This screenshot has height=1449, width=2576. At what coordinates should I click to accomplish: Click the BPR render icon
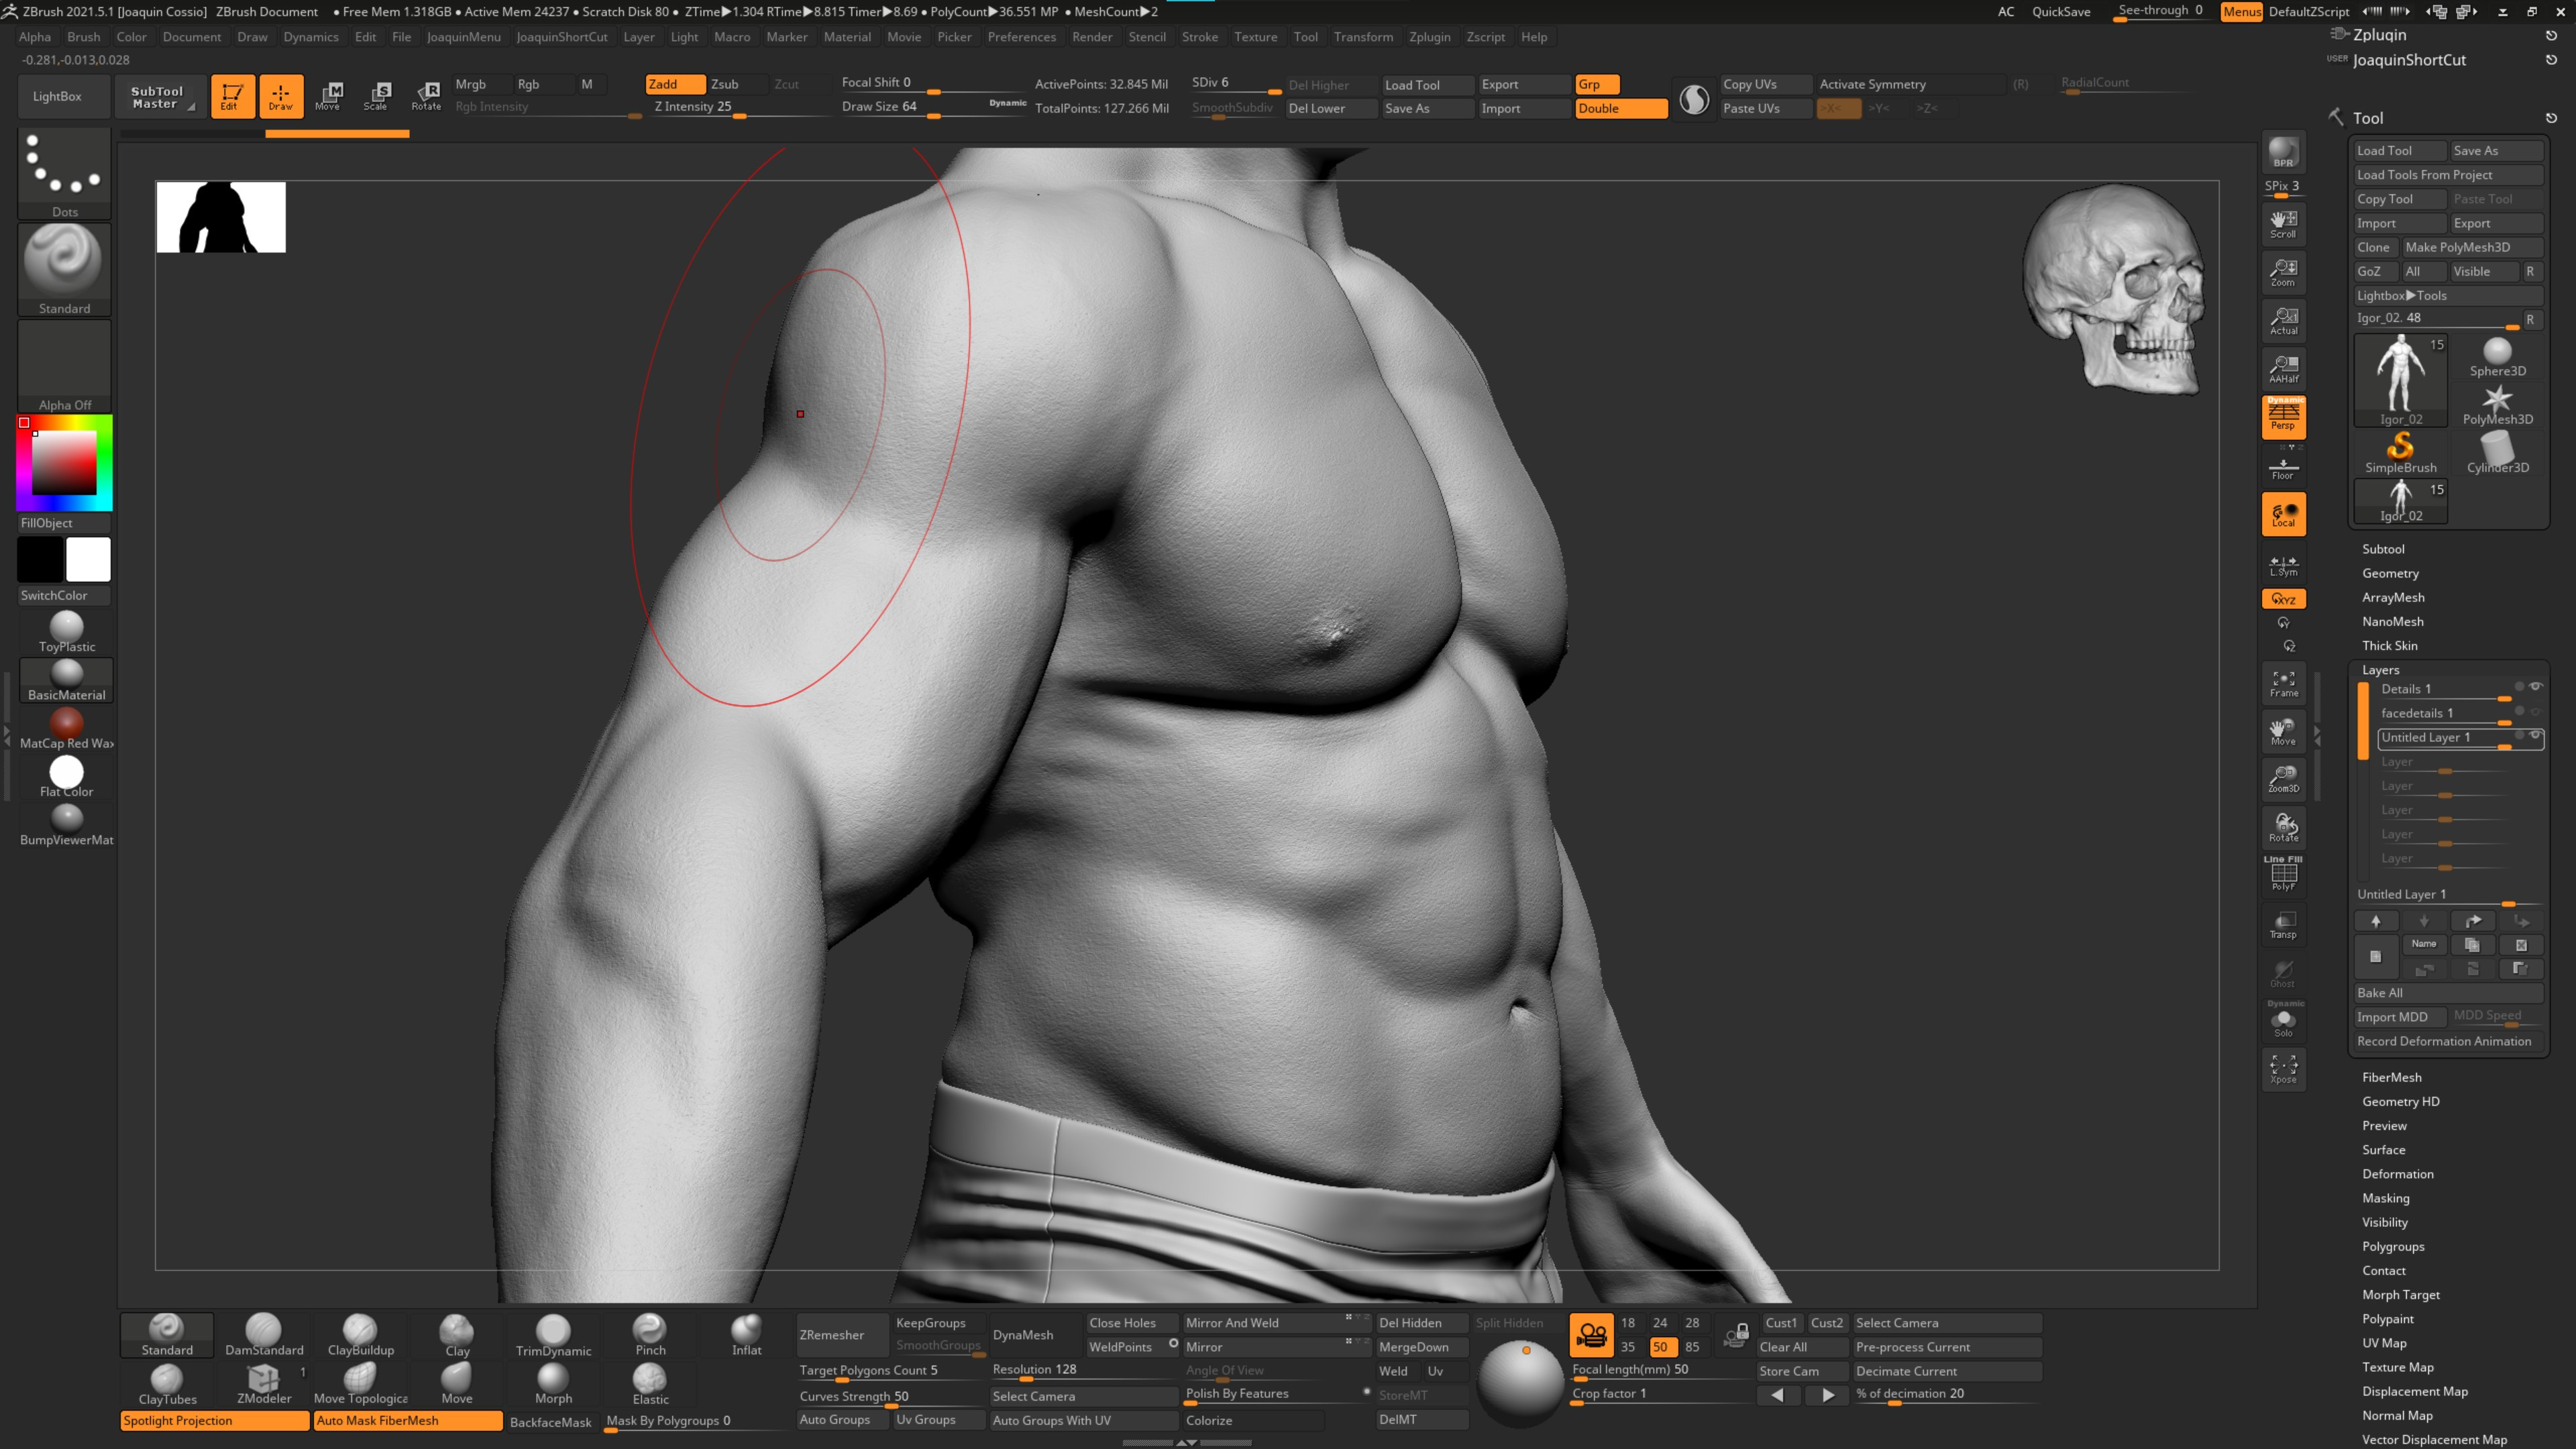[2283, 152]
